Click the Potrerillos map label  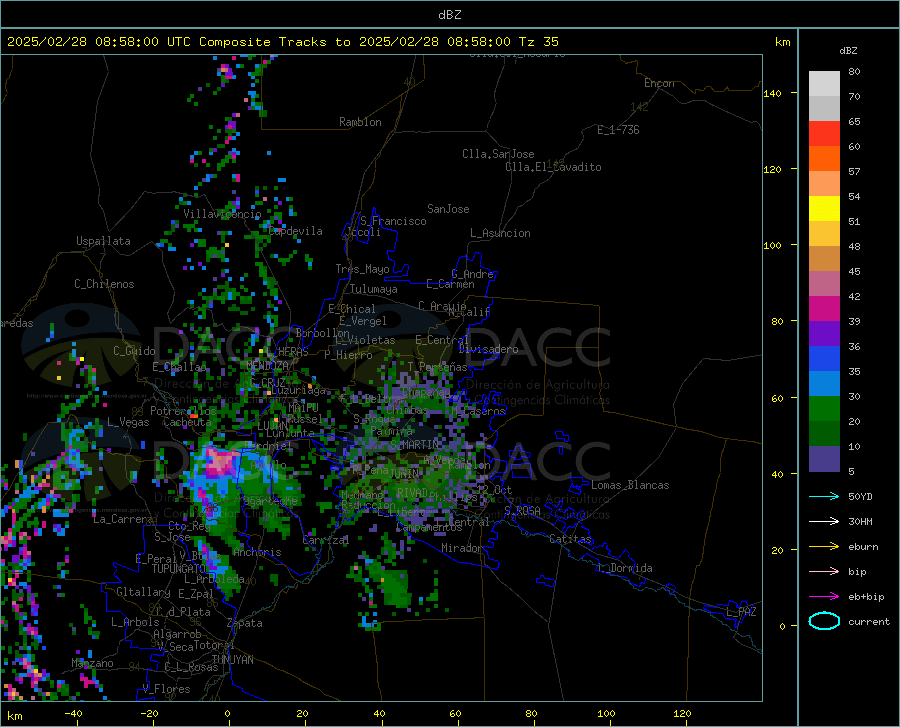[183, 411]
